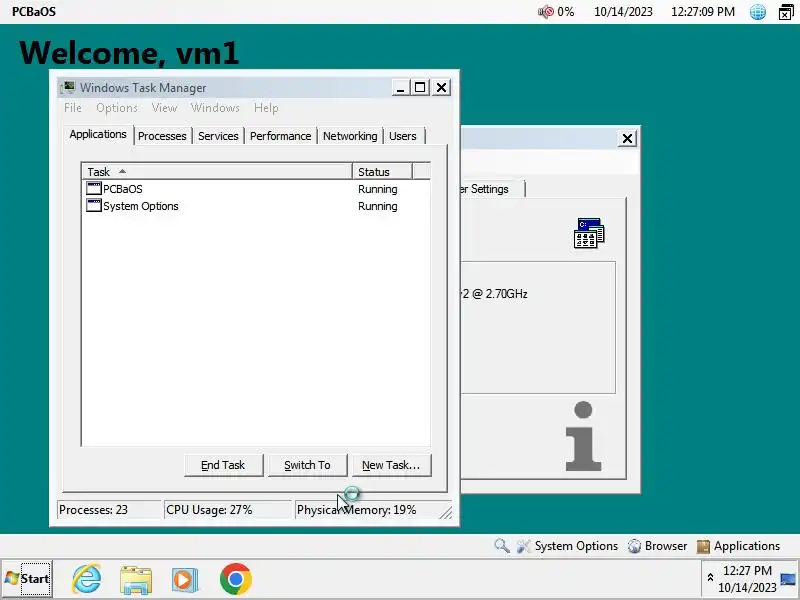Click the New Task... button

(391, 465)
